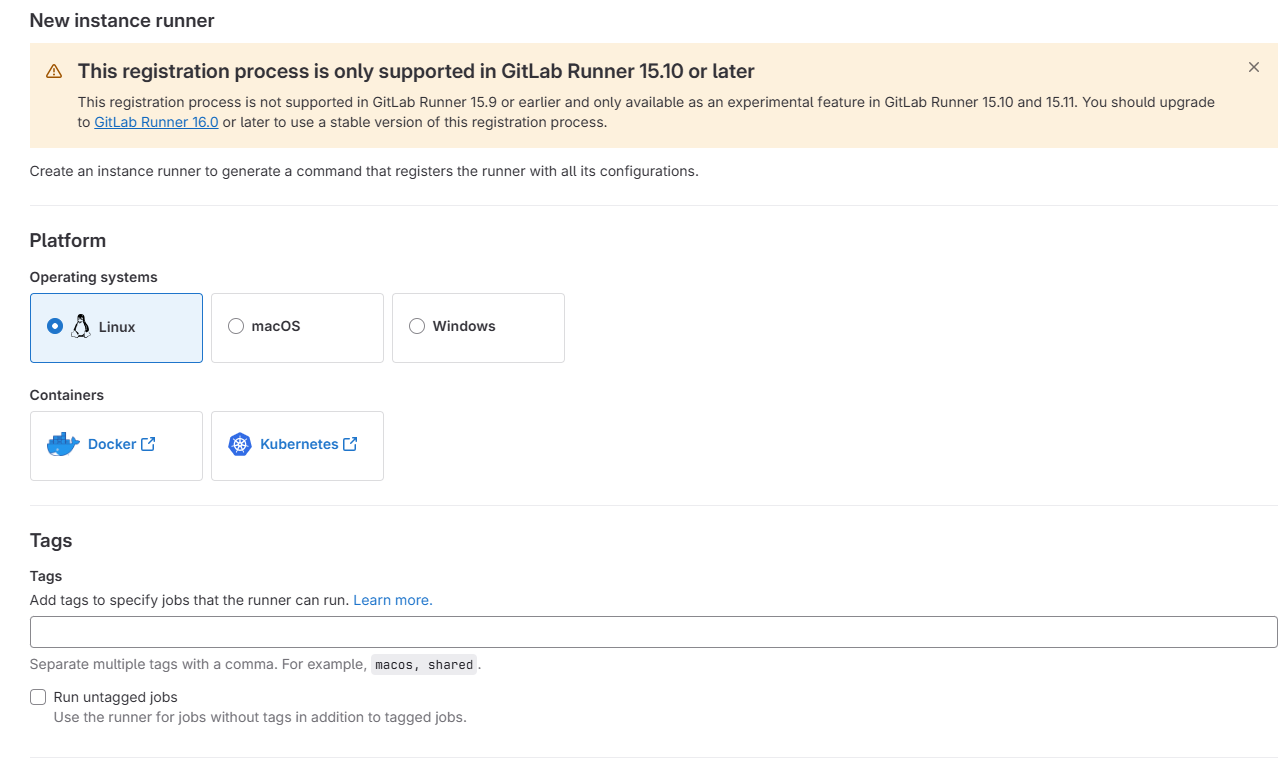Click the external link icon beside Docker
Viewport: 1287px width, 769px height.
coord(148,444)
